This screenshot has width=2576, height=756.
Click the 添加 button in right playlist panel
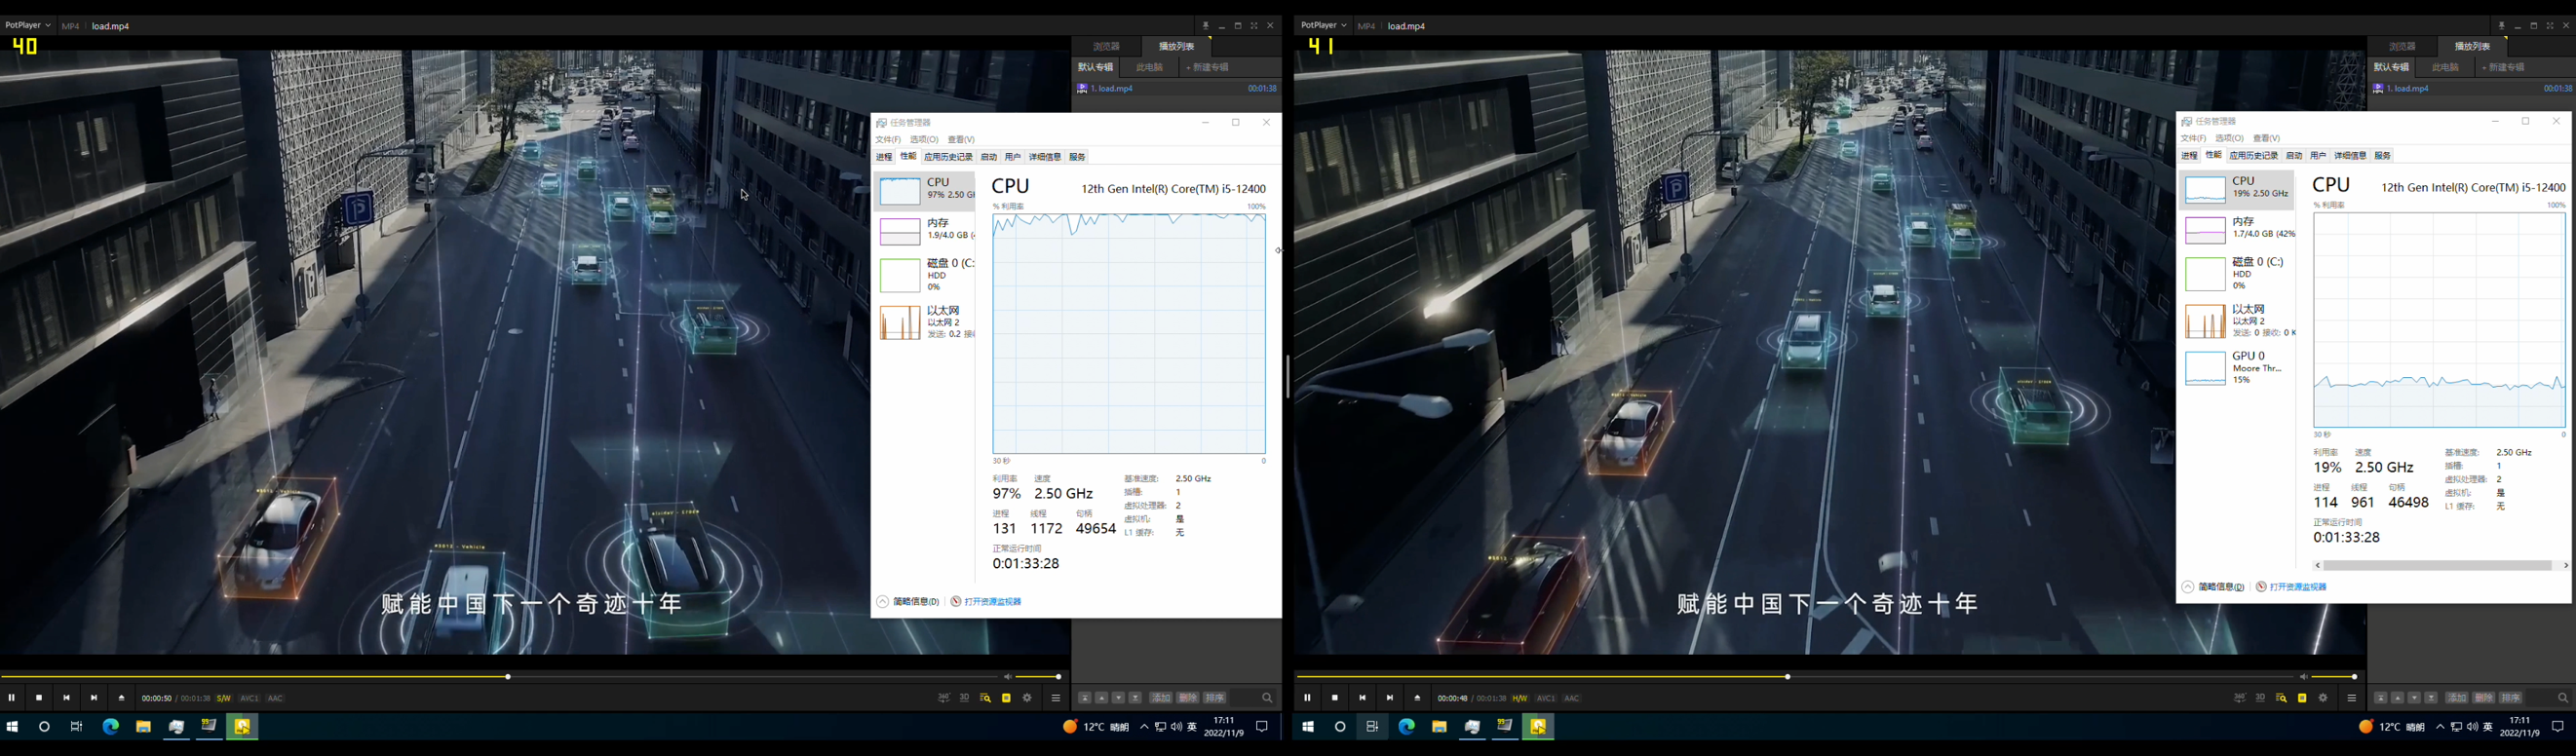(x=2457, y=698)
